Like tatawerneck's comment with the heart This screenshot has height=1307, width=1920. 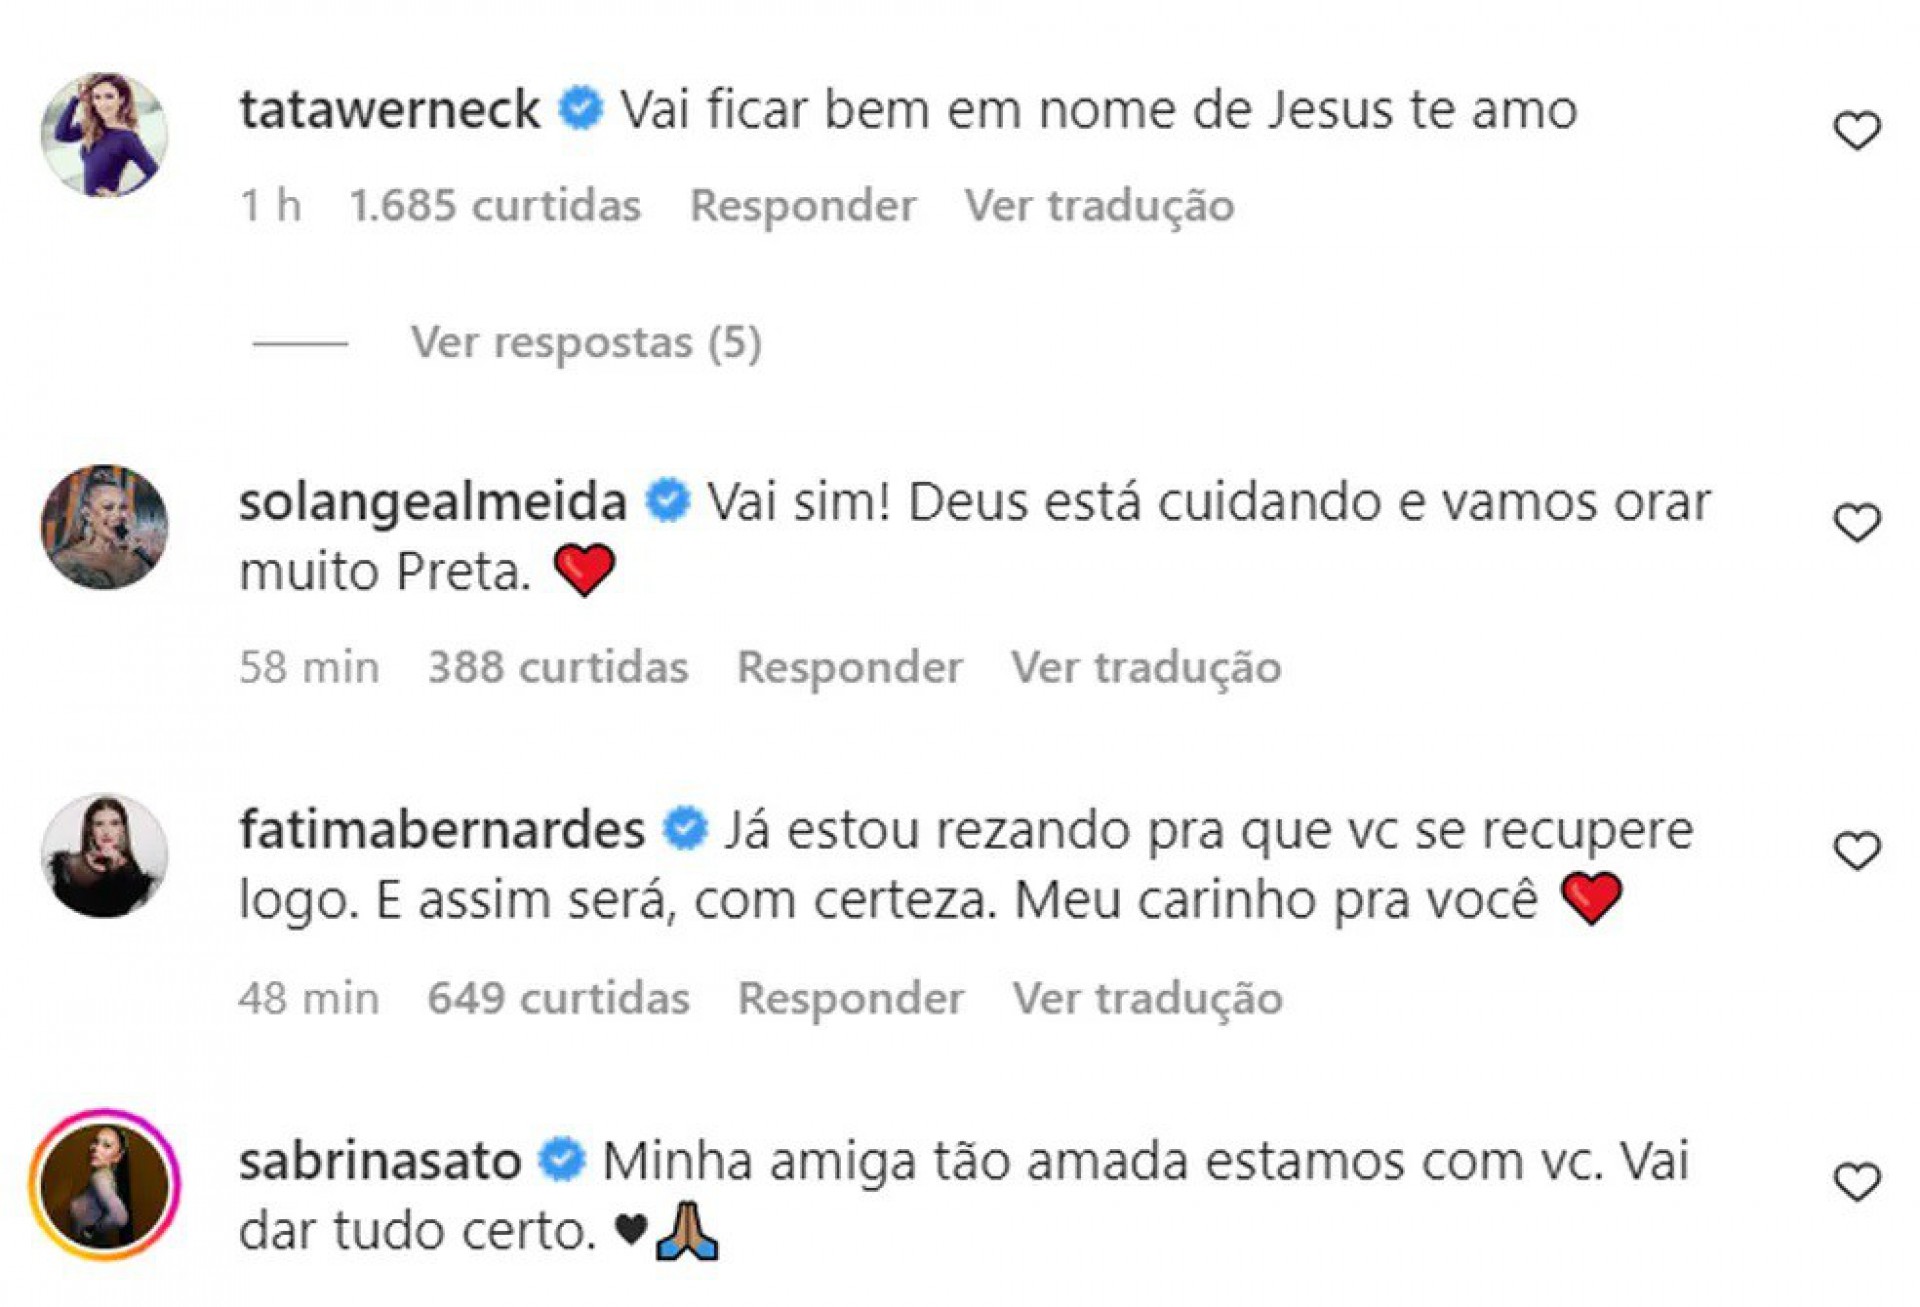click(x=1856, y=131)
